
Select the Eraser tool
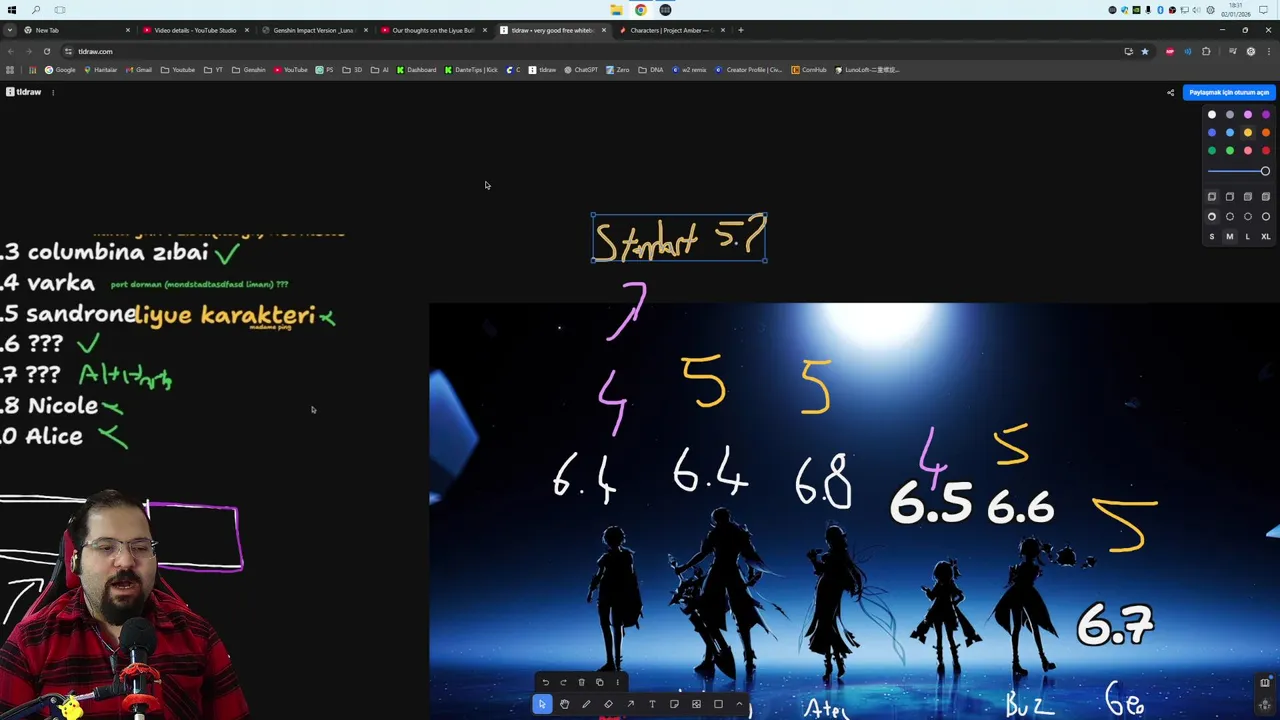pyautogui.click(x=608, y=704)
